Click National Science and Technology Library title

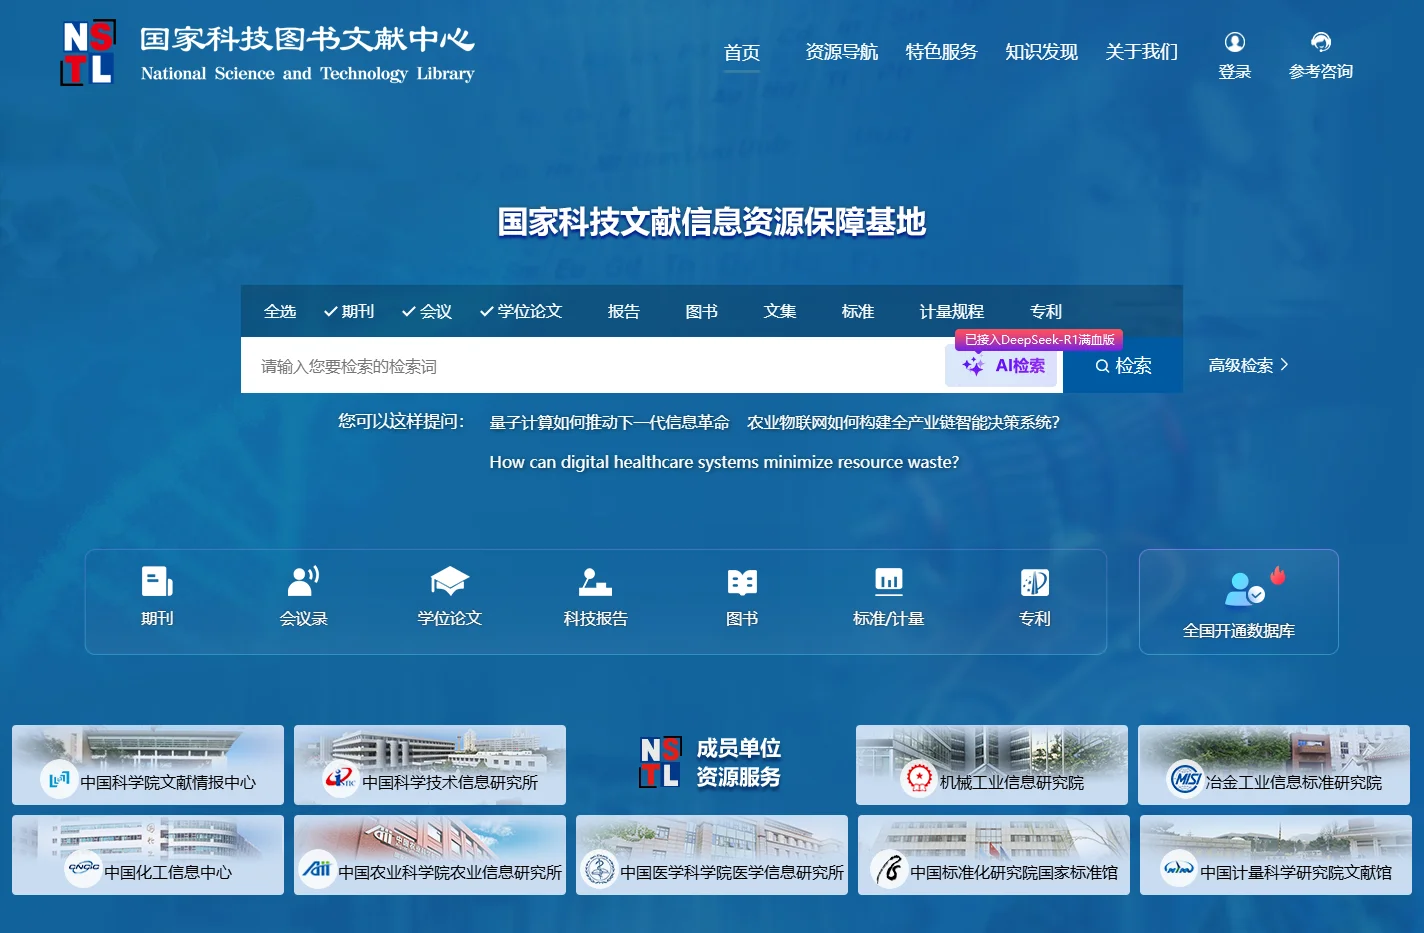click(x=307, y=74)
